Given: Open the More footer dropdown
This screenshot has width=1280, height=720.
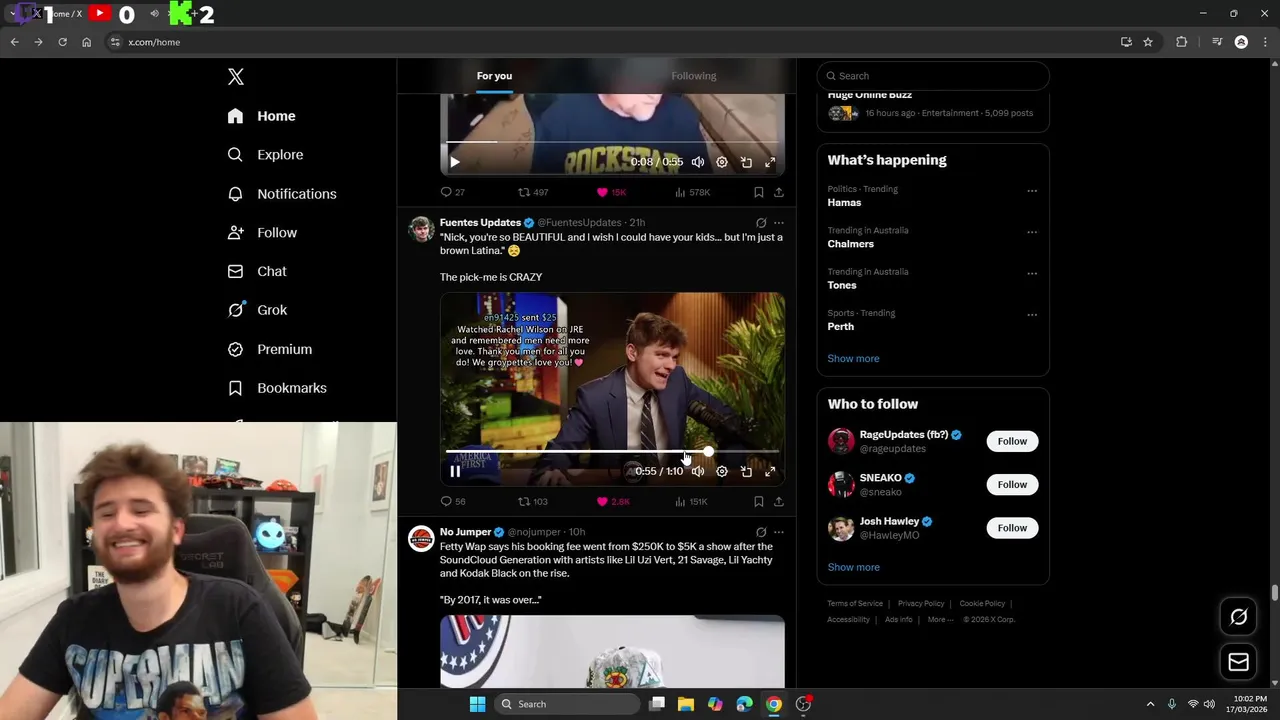Looking at the screenshot, I should (940, 620).
